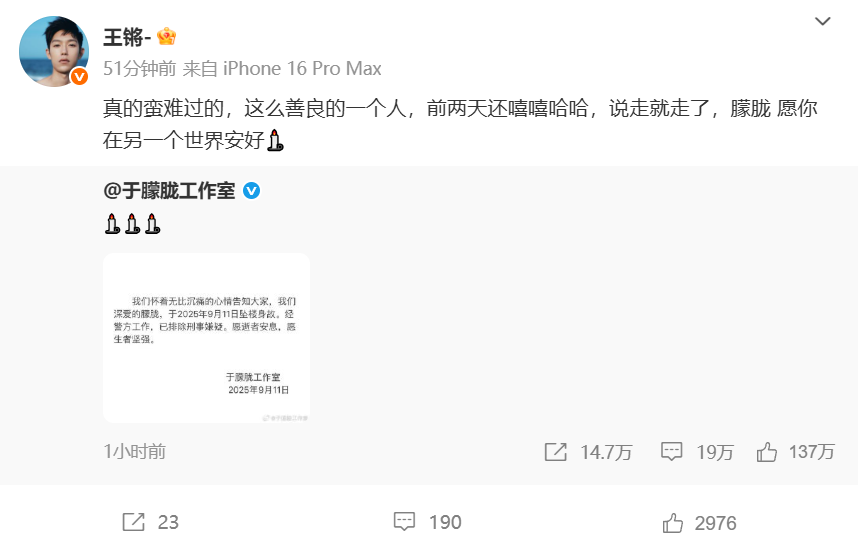Click the original post comment icon 19万

671,452
